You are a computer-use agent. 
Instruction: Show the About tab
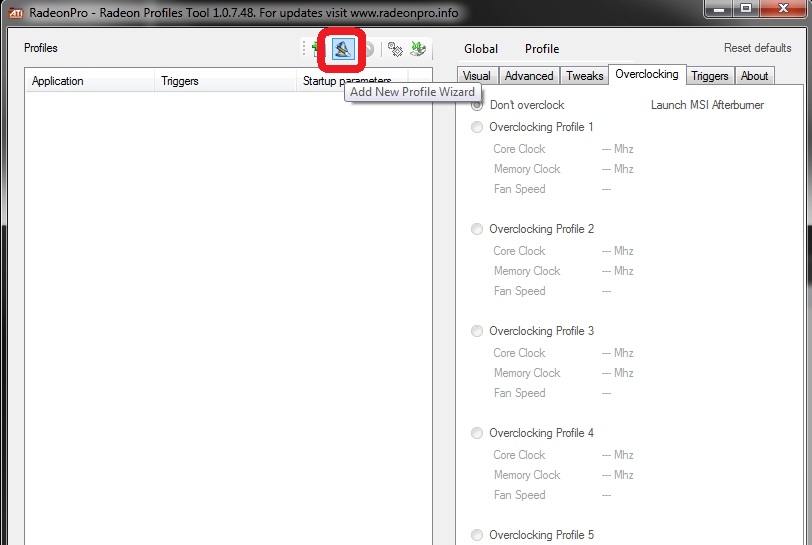pos(755,76)
